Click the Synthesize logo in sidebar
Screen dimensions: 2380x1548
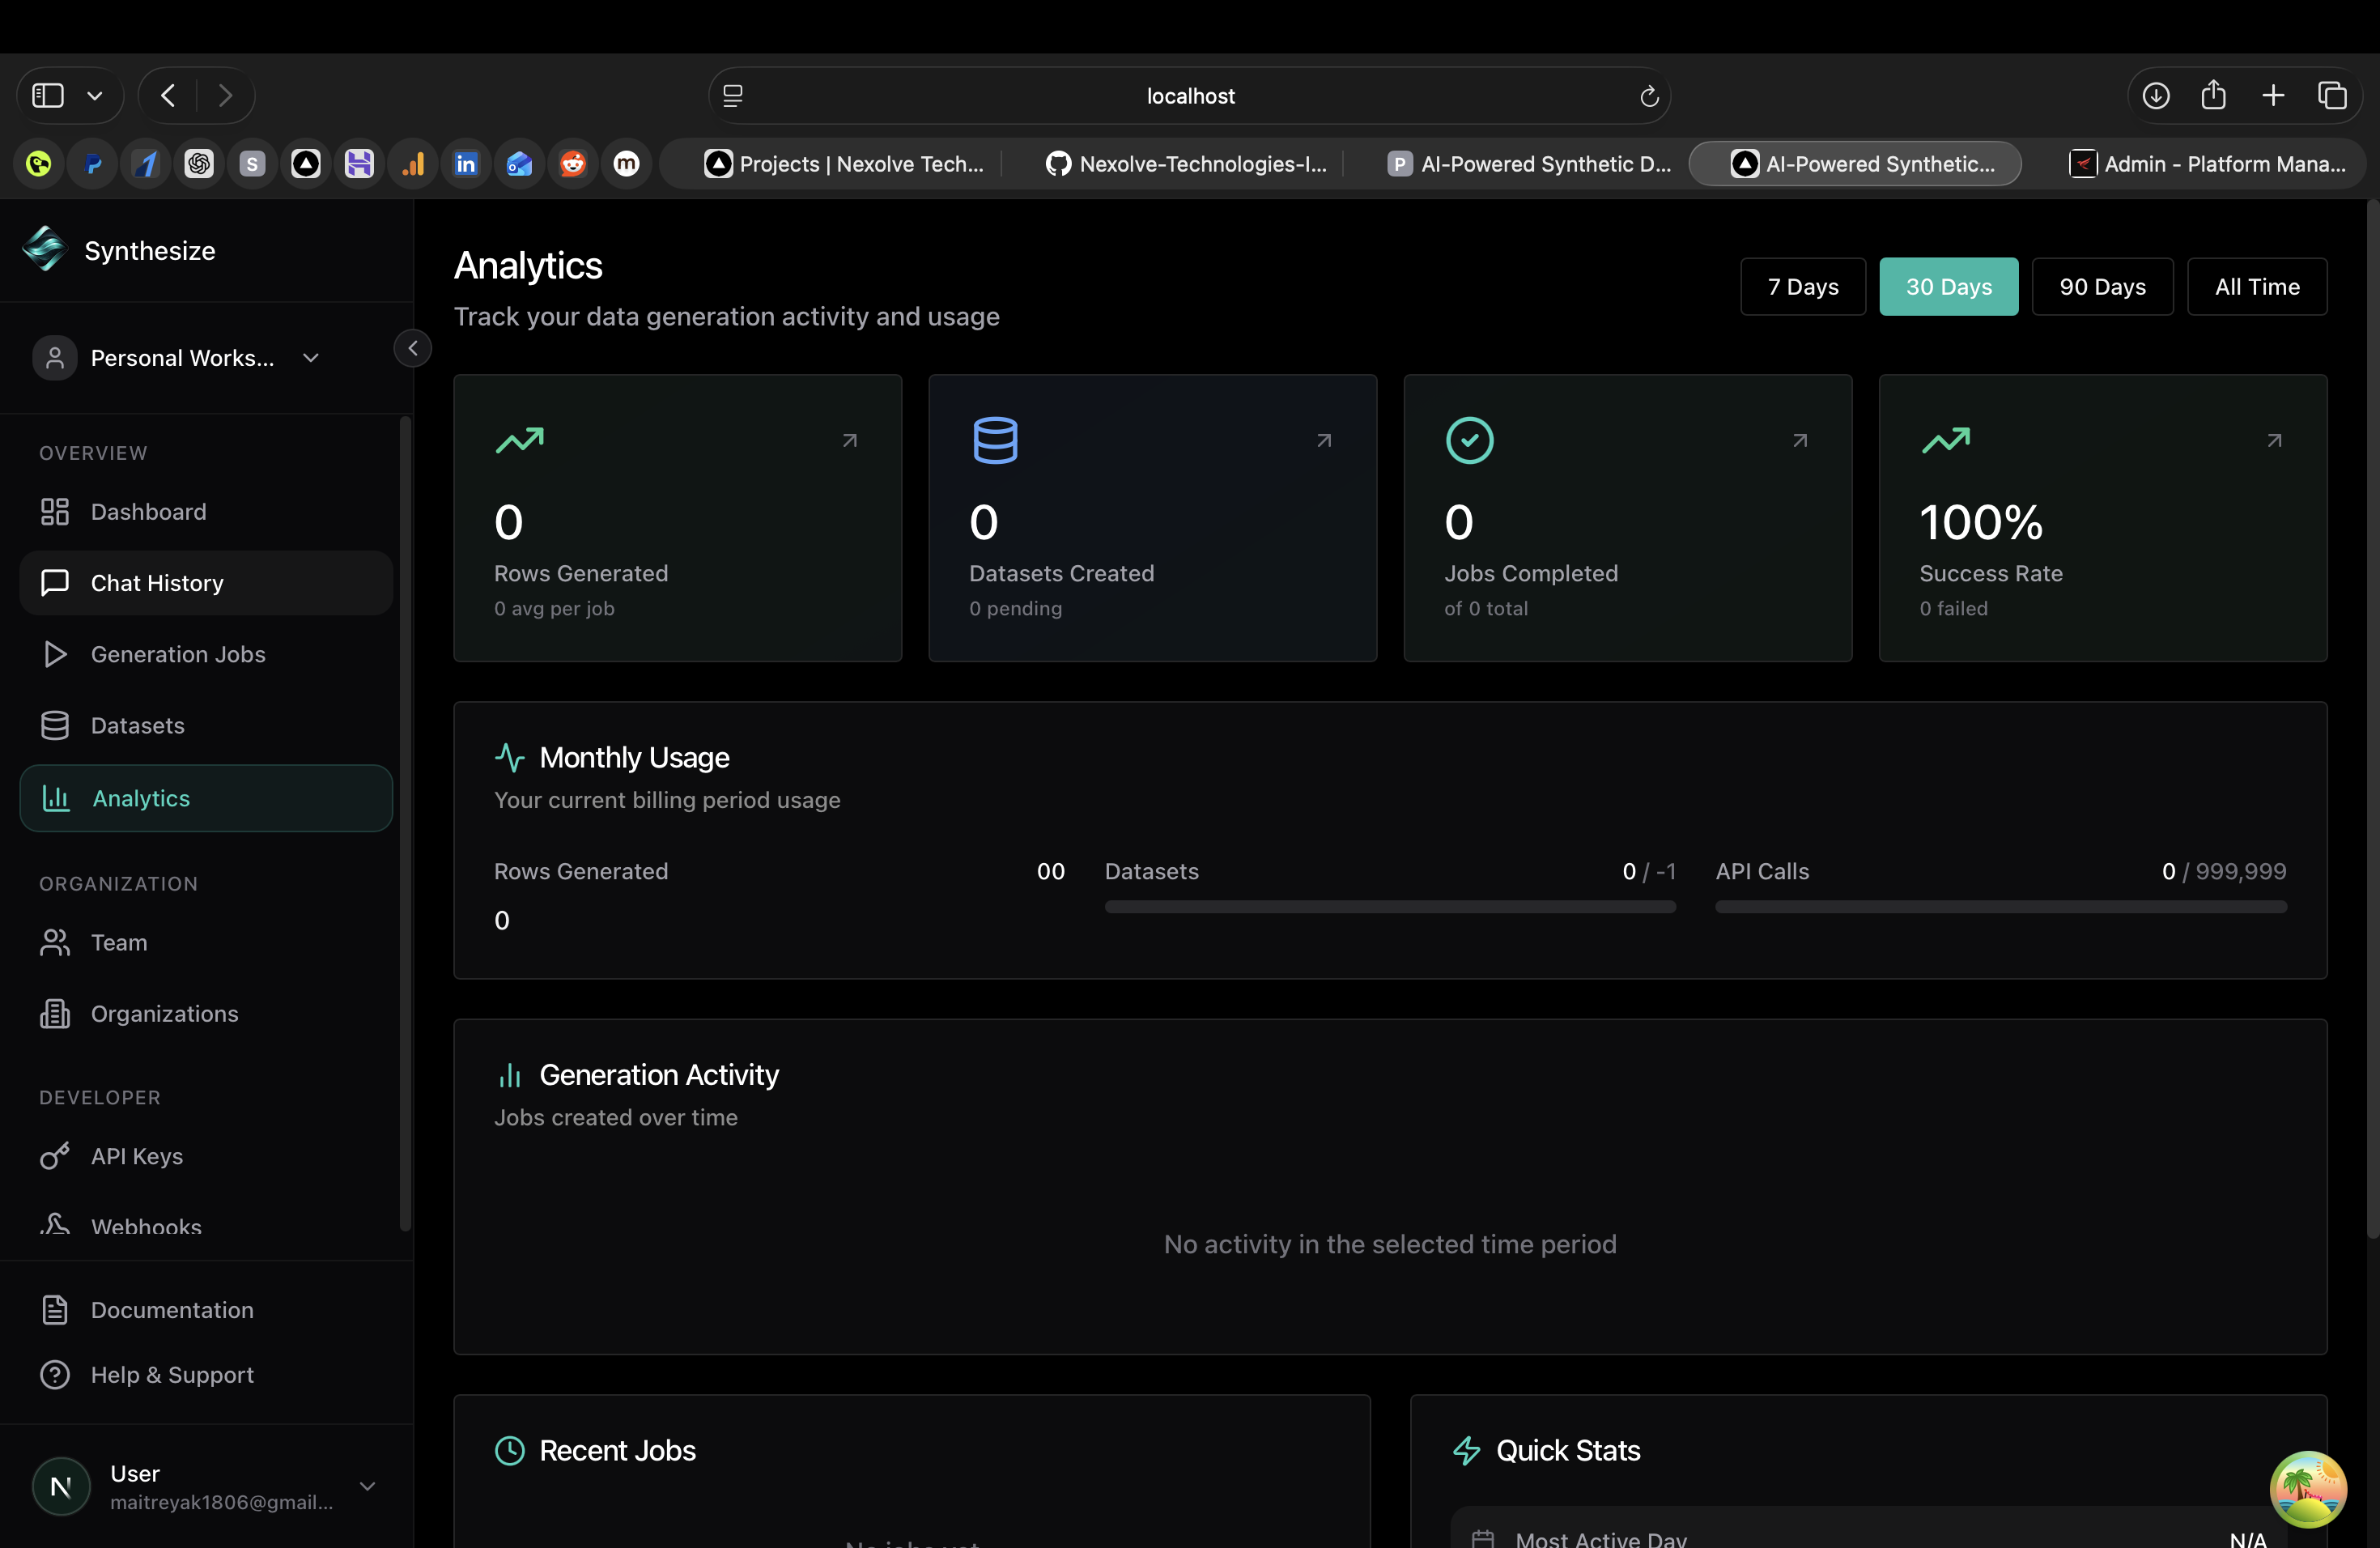45,249
